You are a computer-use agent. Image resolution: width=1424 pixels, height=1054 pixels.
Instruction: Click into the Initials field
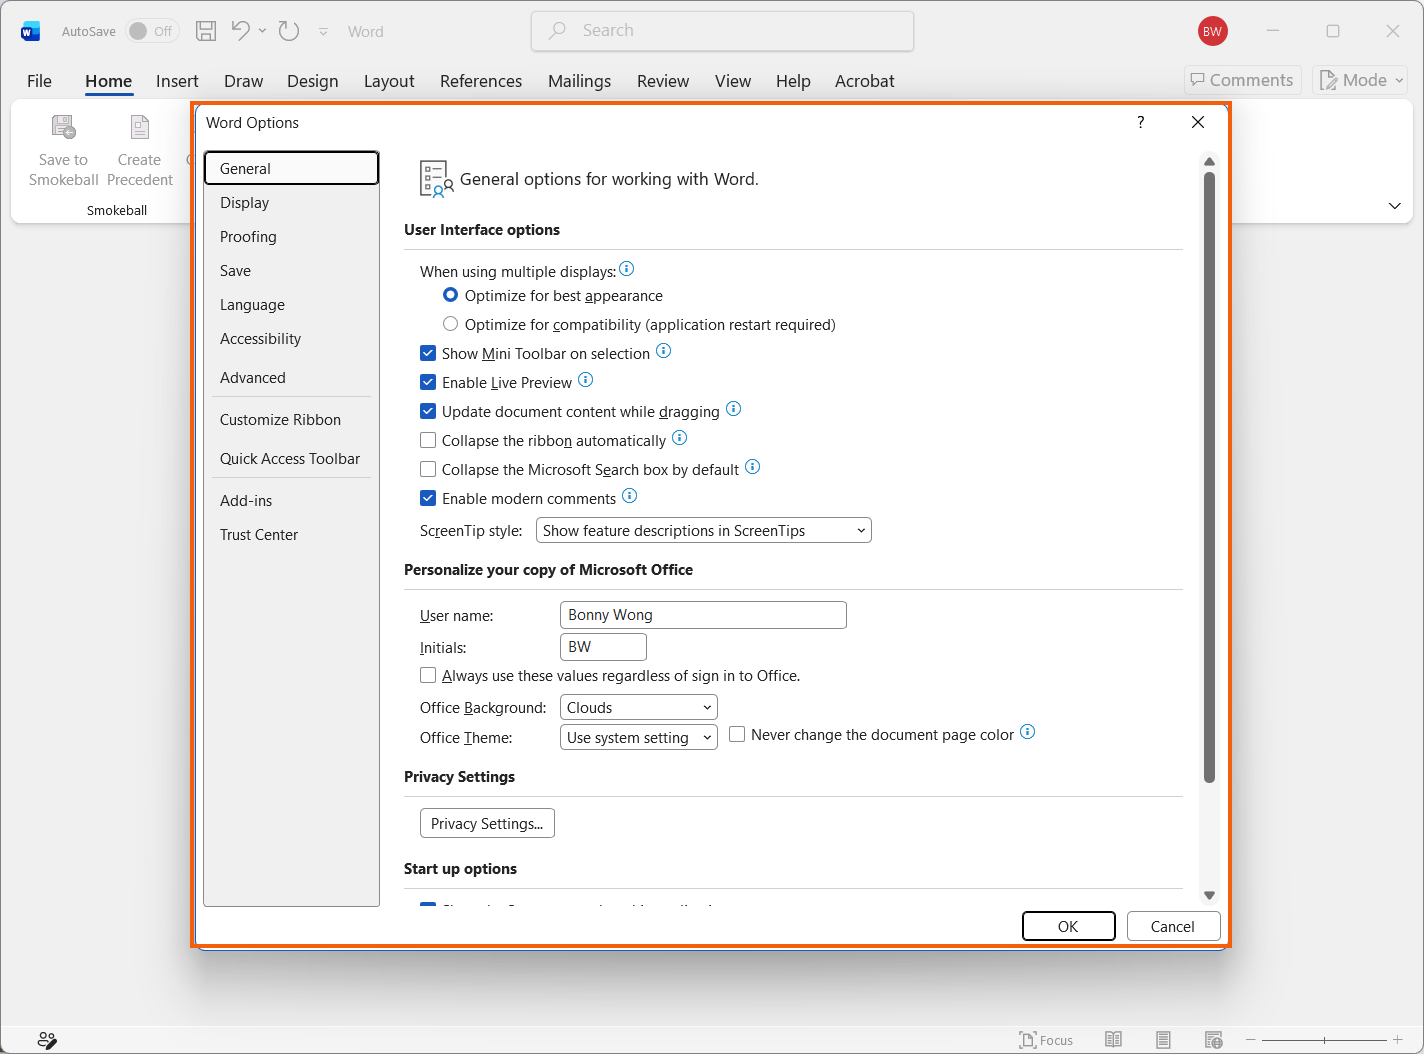603,647
